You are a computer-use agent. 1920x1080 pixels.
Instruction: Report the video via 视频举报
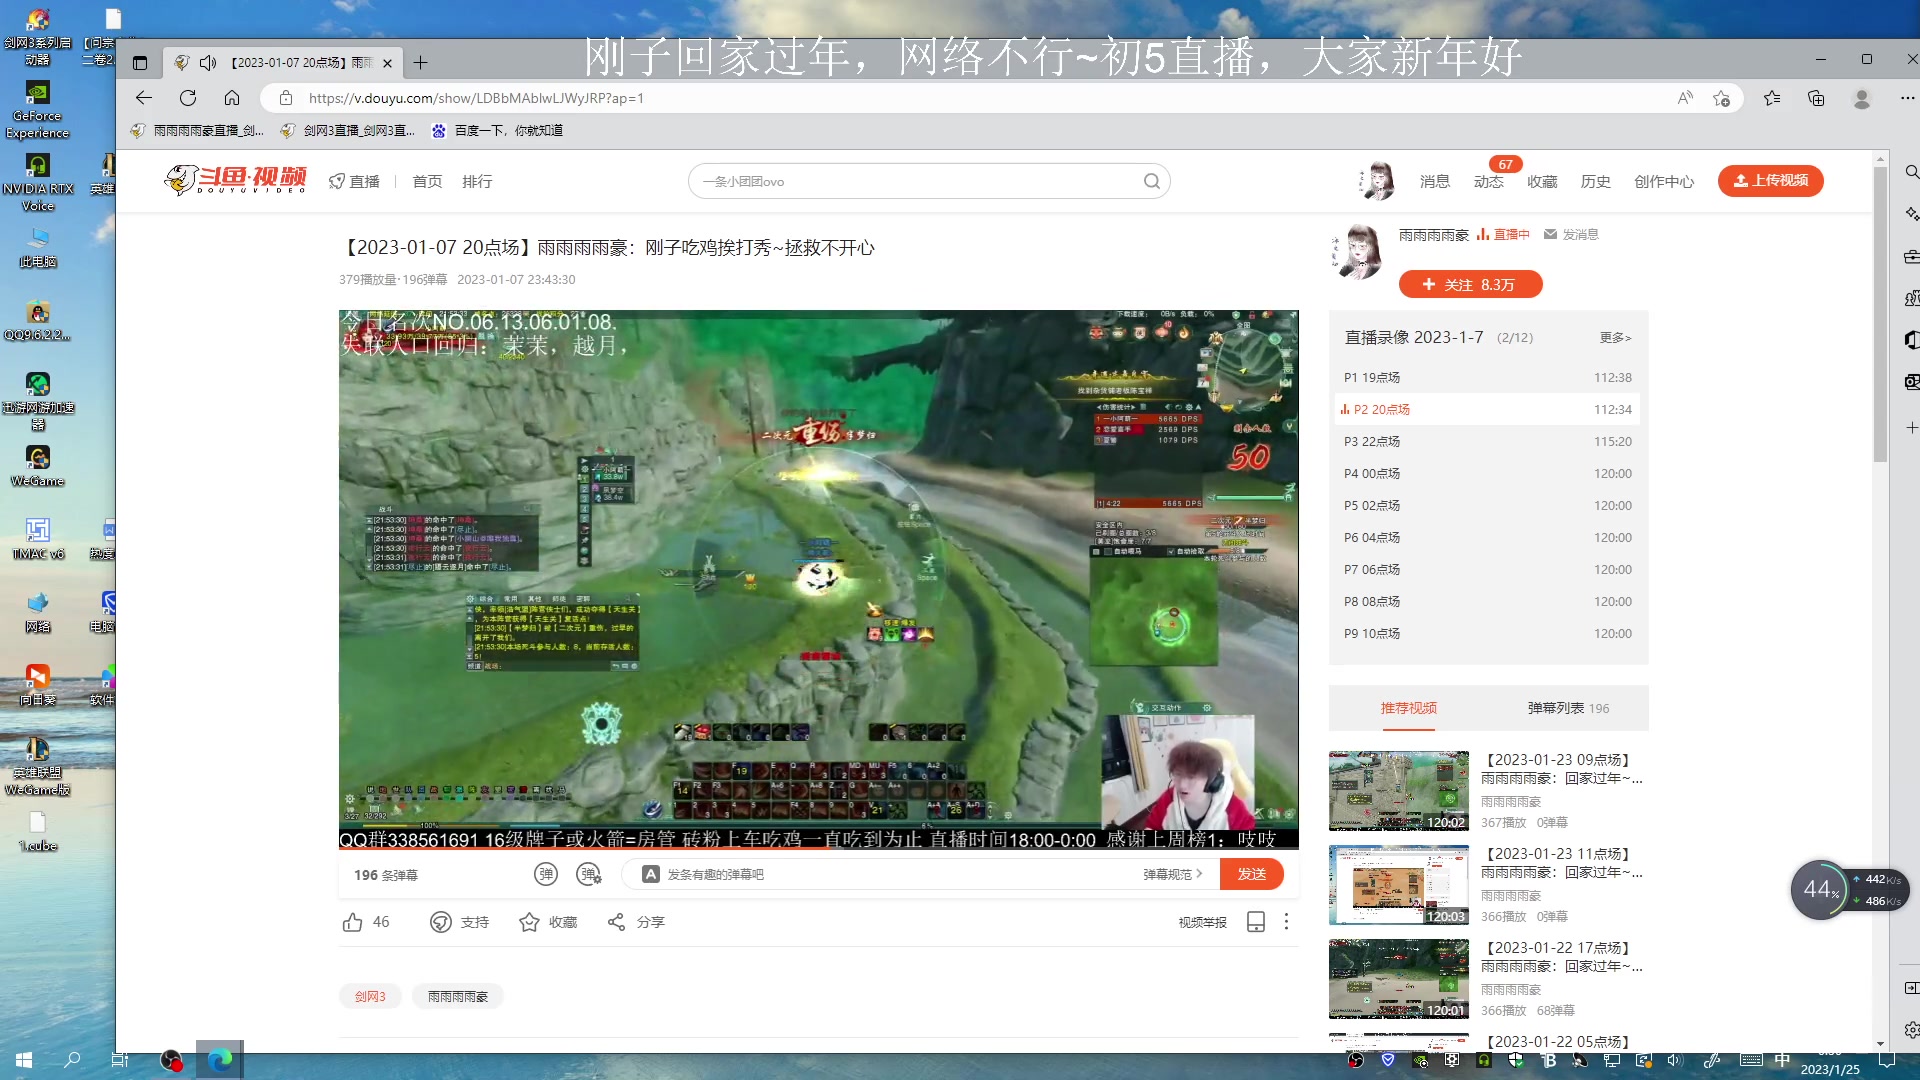[1202, 923]
